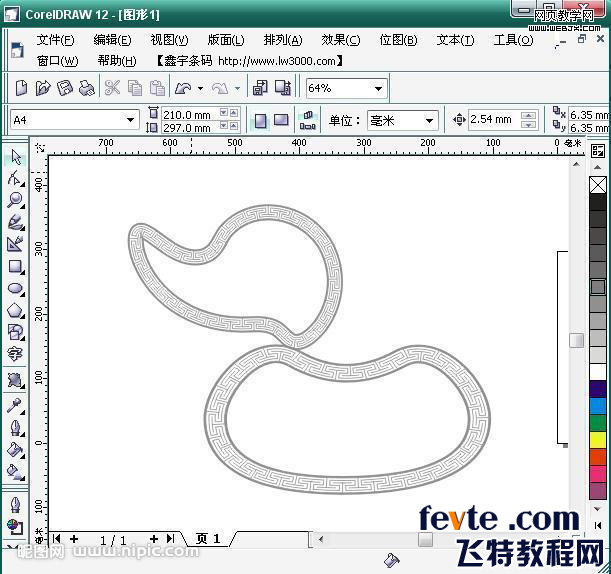Screen dimensions: 611x574
Task: Click the Redo arrow icon
Action: (220, 88)
